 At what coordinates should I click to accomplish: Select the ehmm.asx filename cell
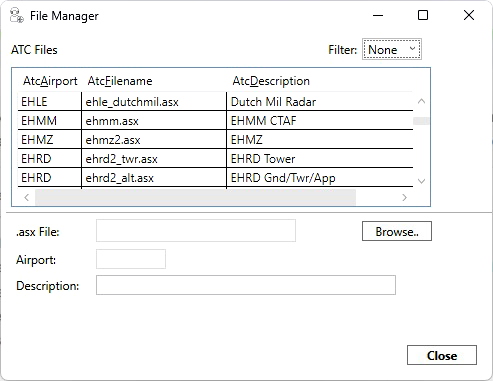(154, 120)
